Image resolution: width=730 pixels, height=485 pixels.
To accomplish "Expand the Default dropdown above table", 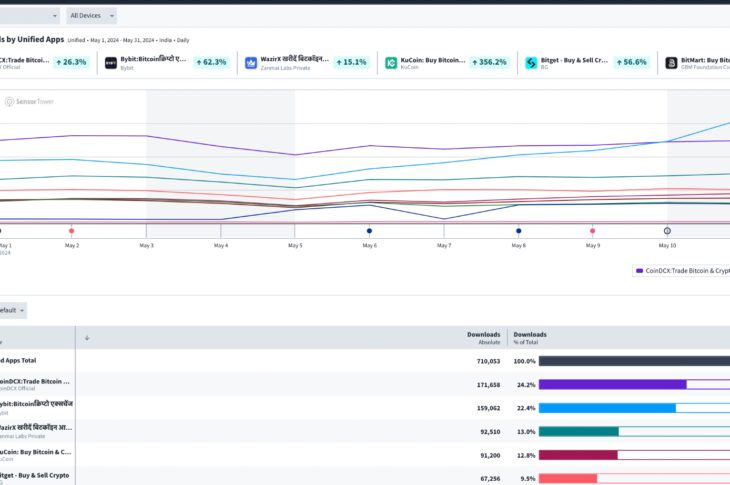I will [x=12, y=310].
